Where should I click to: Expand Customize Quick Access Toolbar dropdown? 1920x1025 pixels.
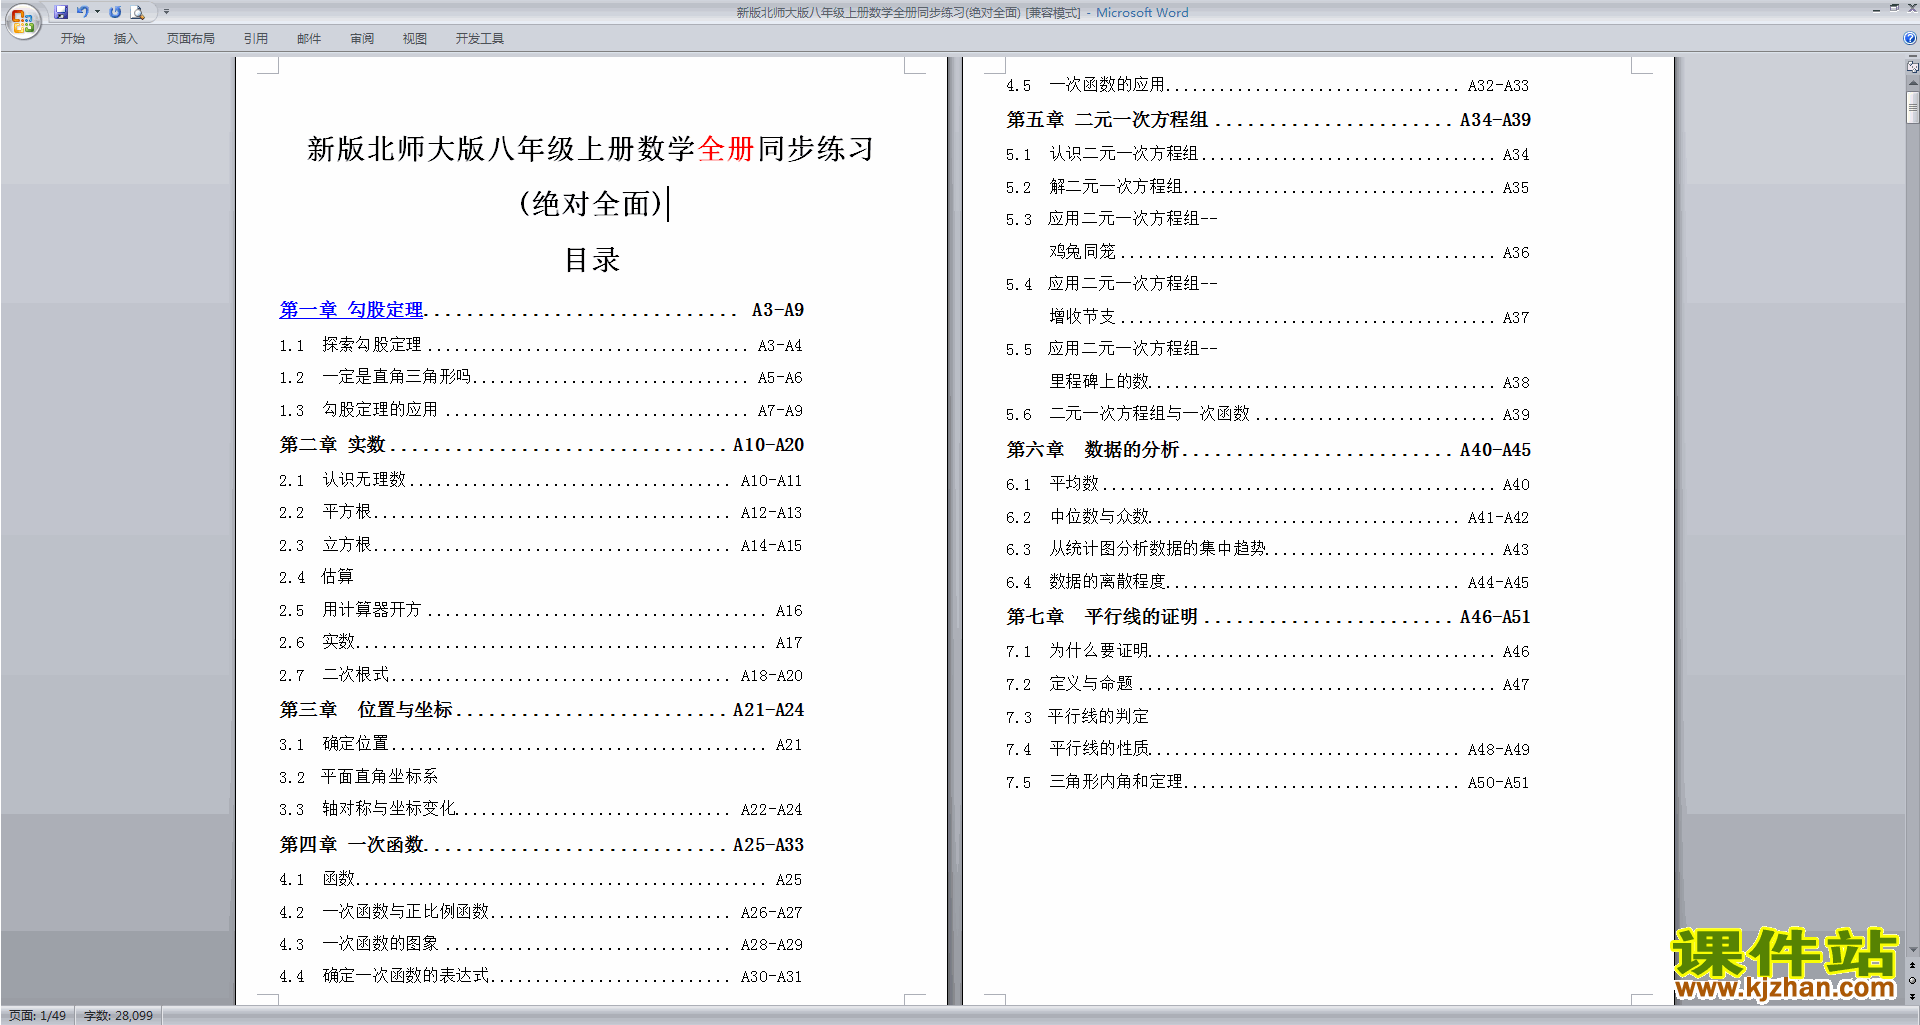(166, 12)
